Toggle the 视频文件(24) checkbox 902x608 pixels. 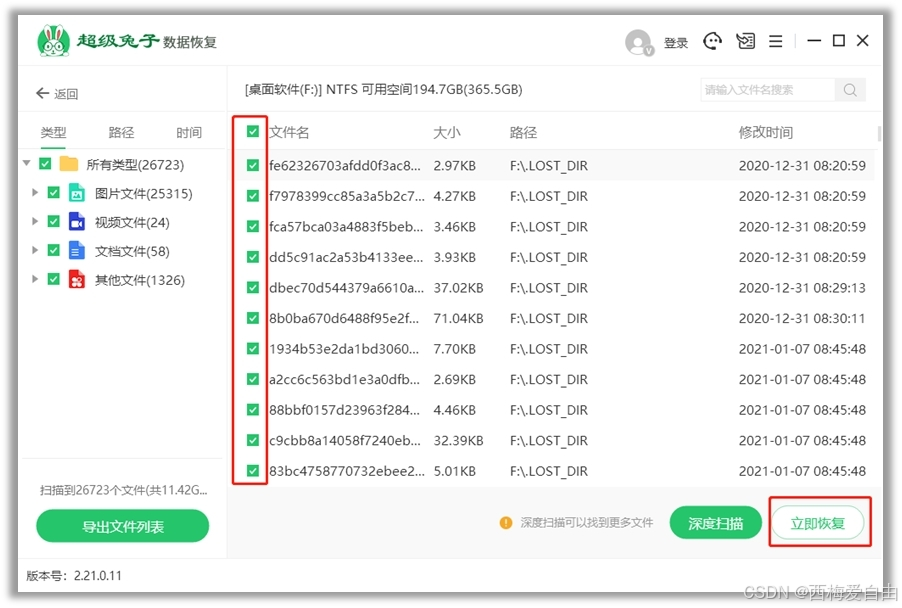[x=53, y=221]
